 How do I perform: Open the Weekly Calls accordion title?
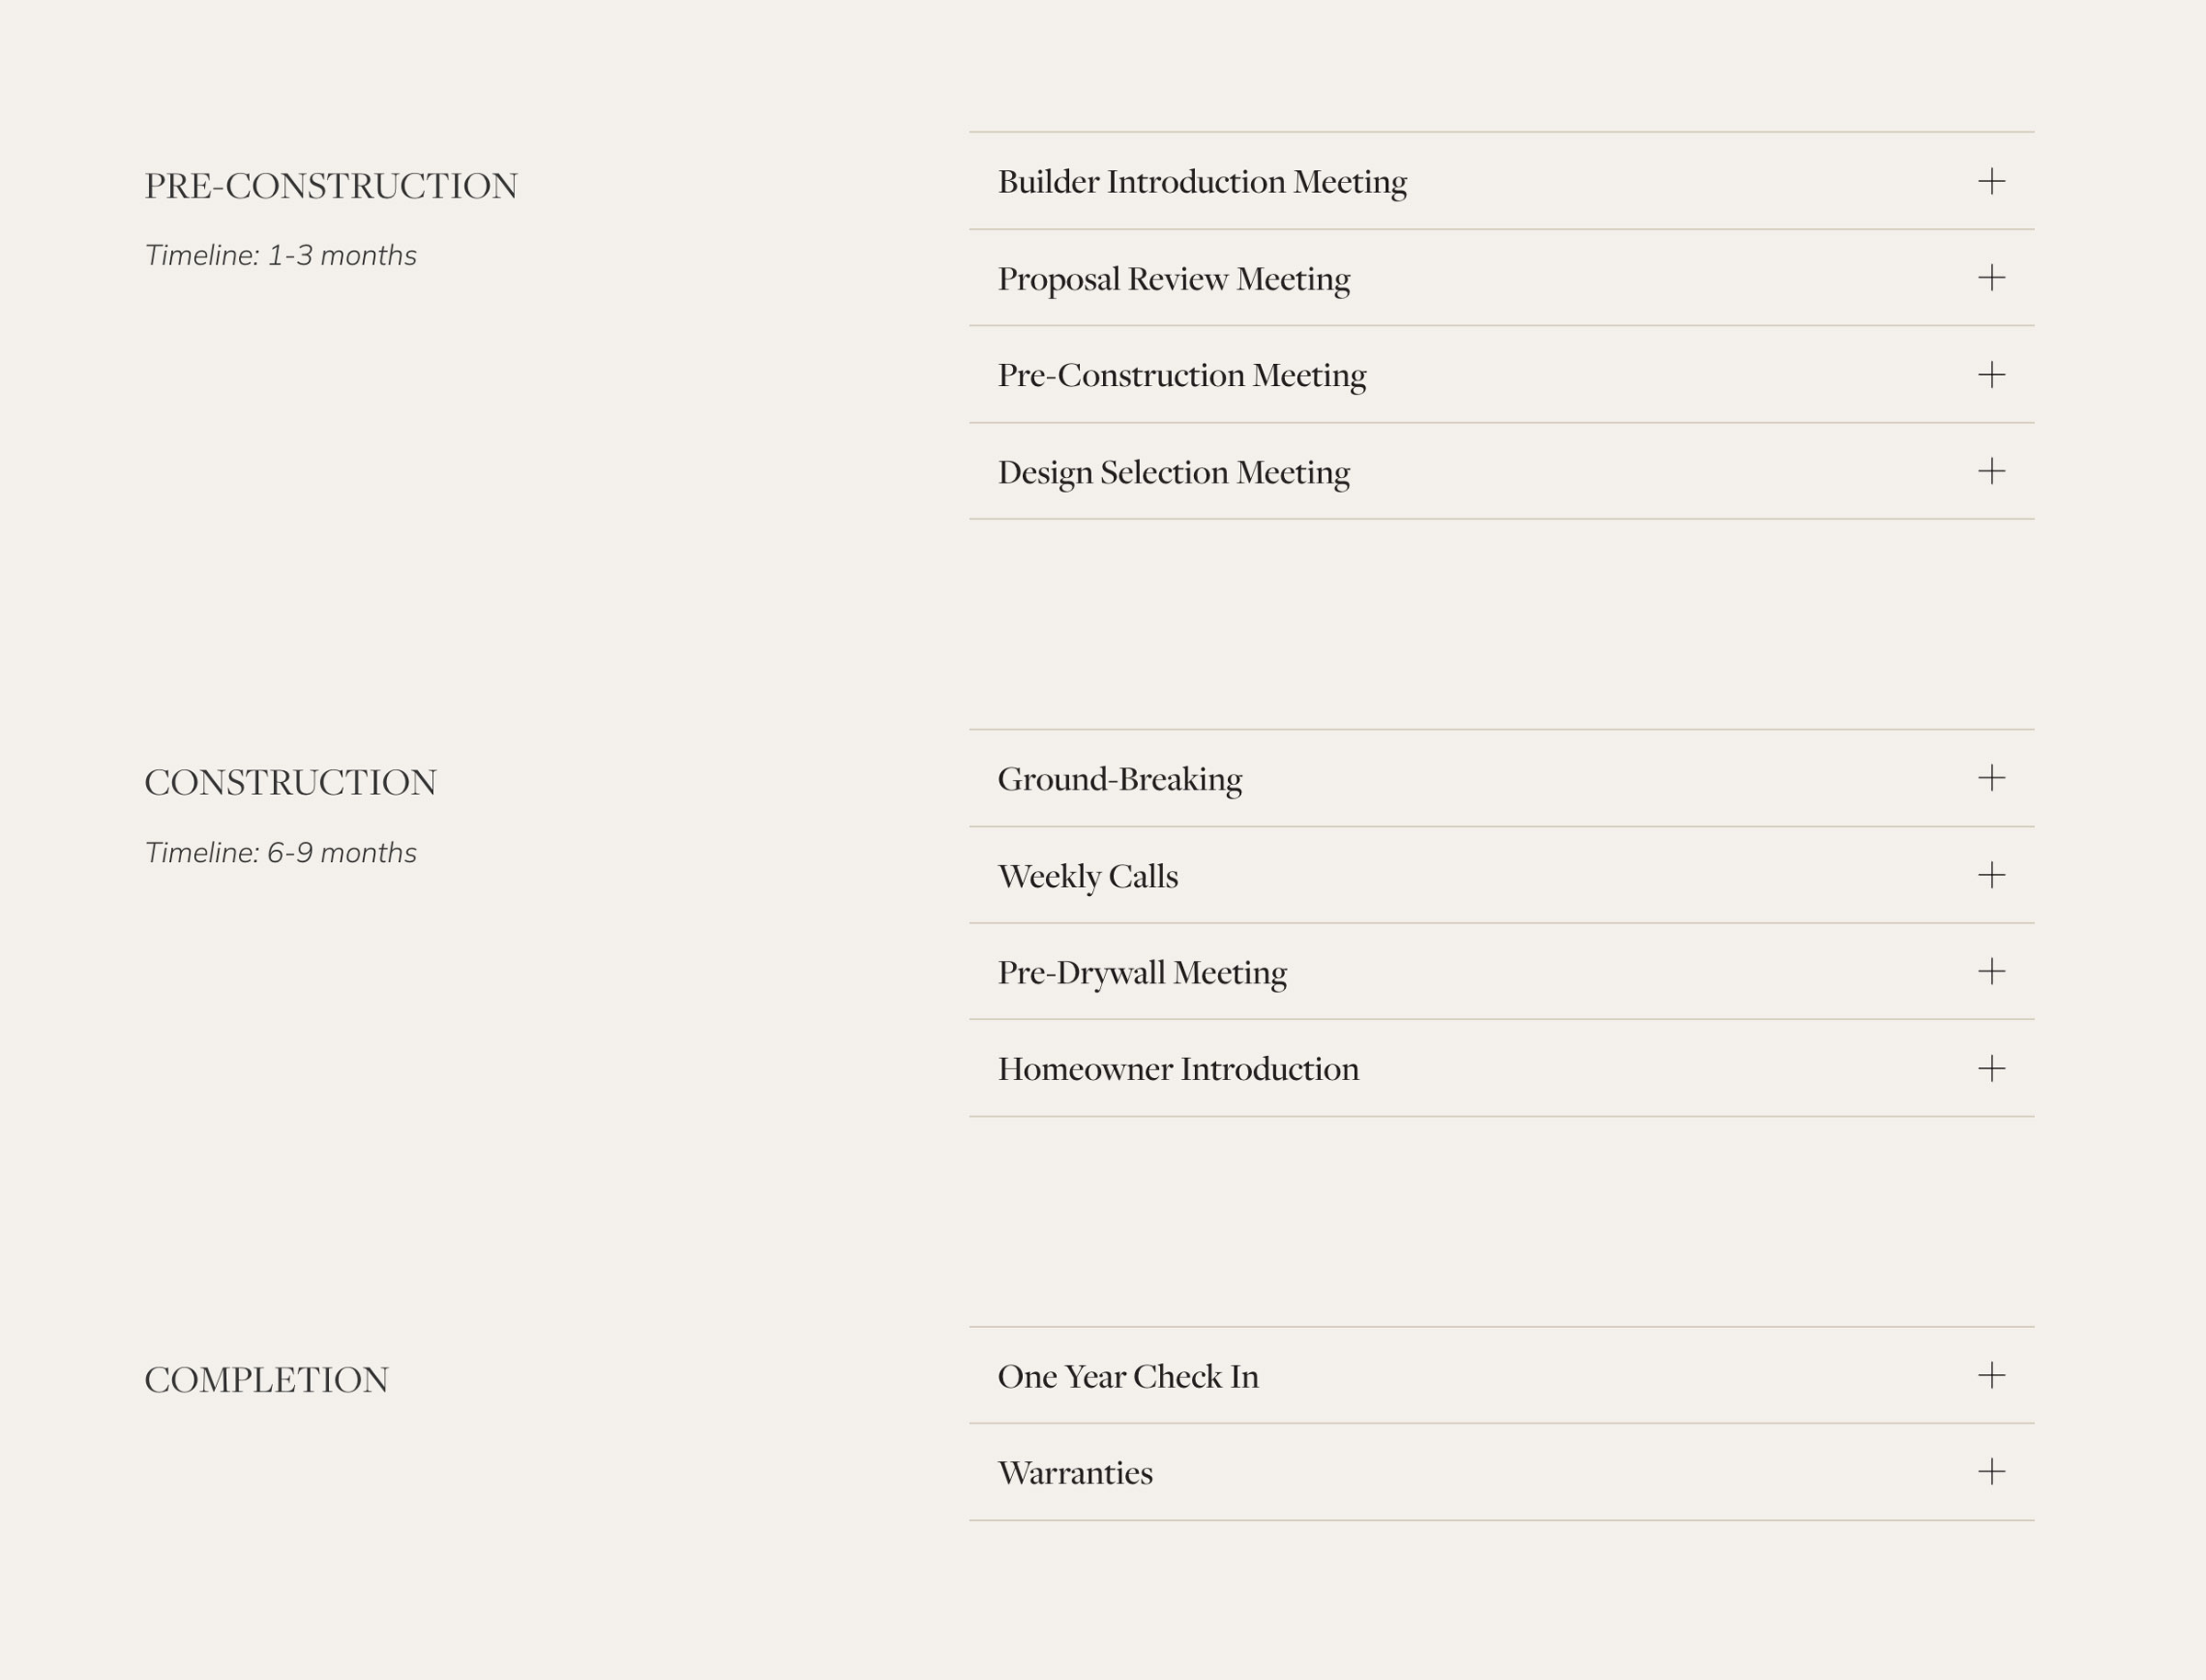click(x=1087, y=876)
